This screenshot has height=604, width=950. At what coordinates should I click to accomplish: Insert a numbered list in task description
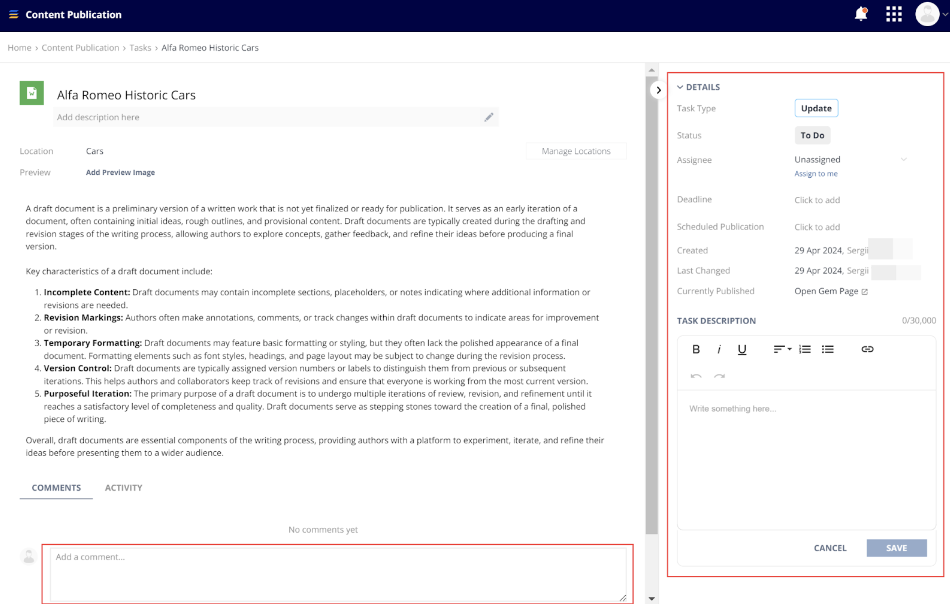805,349
